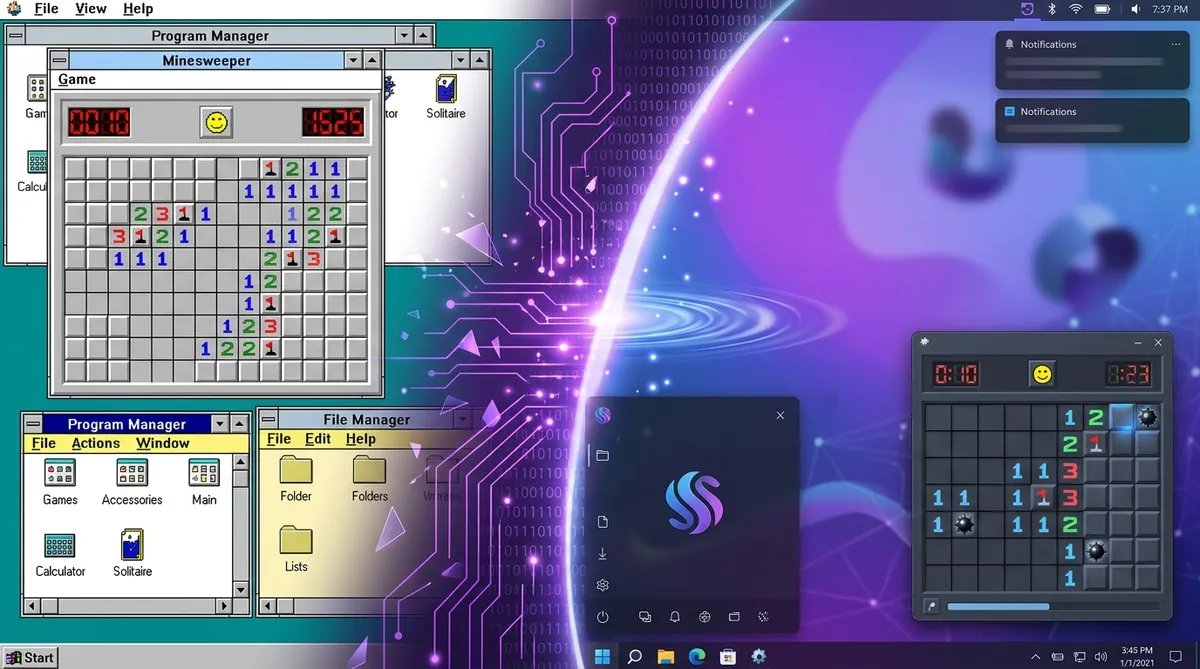Open control-menu box of retro Minesweeper window

58,60
